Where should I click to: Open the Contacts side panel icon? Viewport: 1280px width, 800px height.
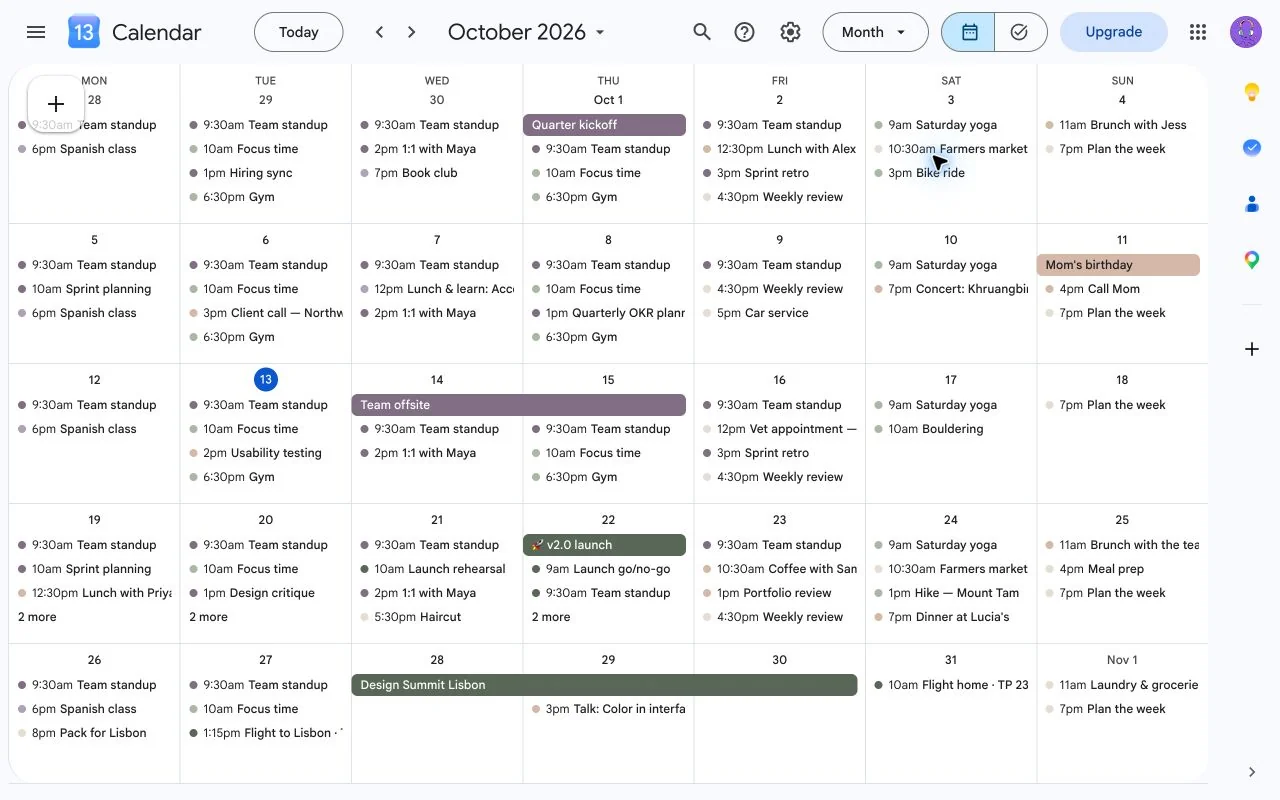pyautogui.click(x=1251, y=204)
